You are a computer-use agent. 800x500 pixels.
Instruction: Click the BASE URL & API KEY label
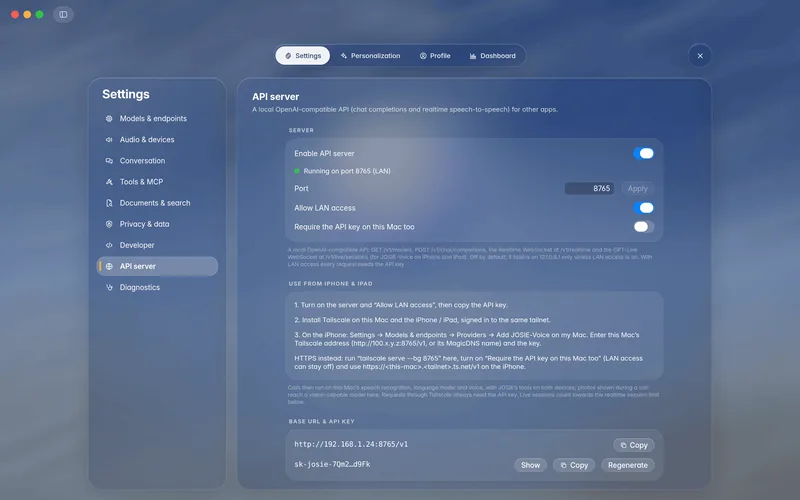point(321,421)
